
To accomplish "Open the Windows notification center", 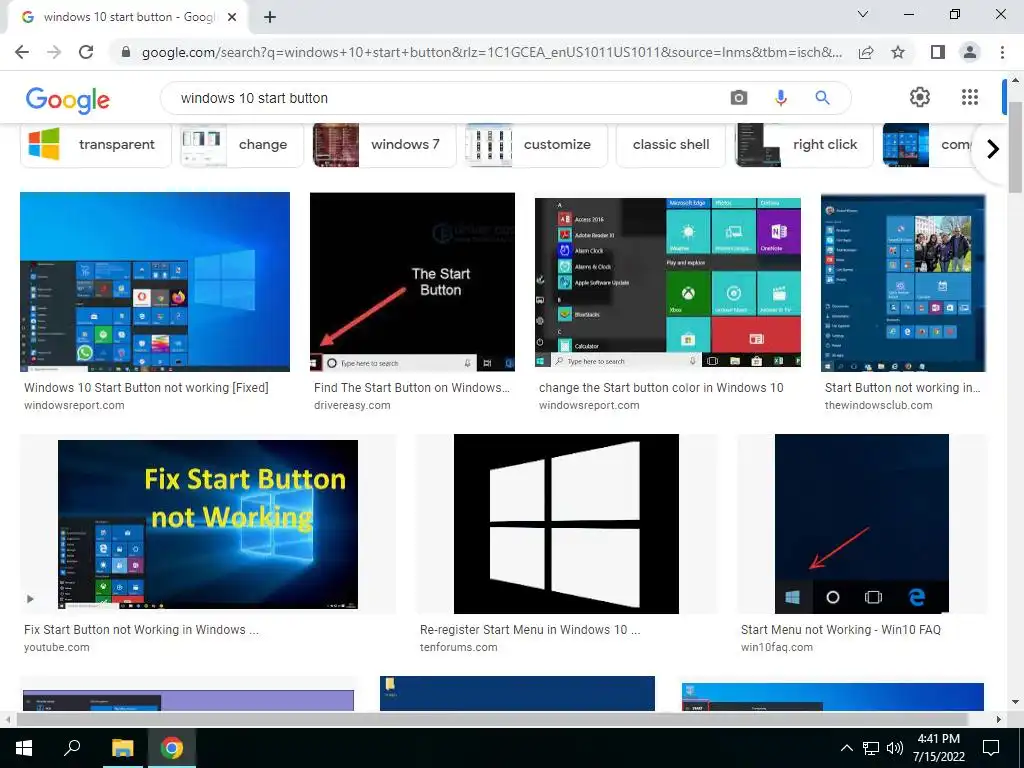I will pos(991,748).
